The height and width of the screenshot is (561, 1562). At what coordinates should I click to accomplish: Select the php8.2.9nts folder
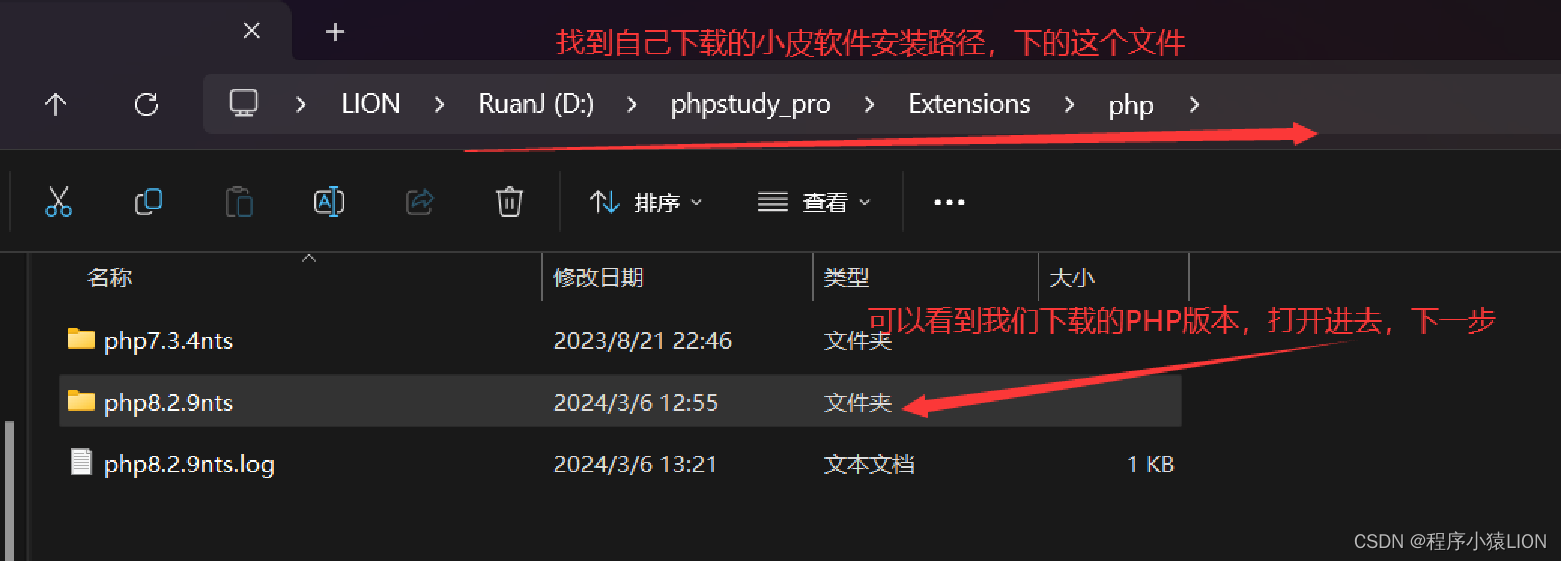pyautogui.click(x=620, y=402)
